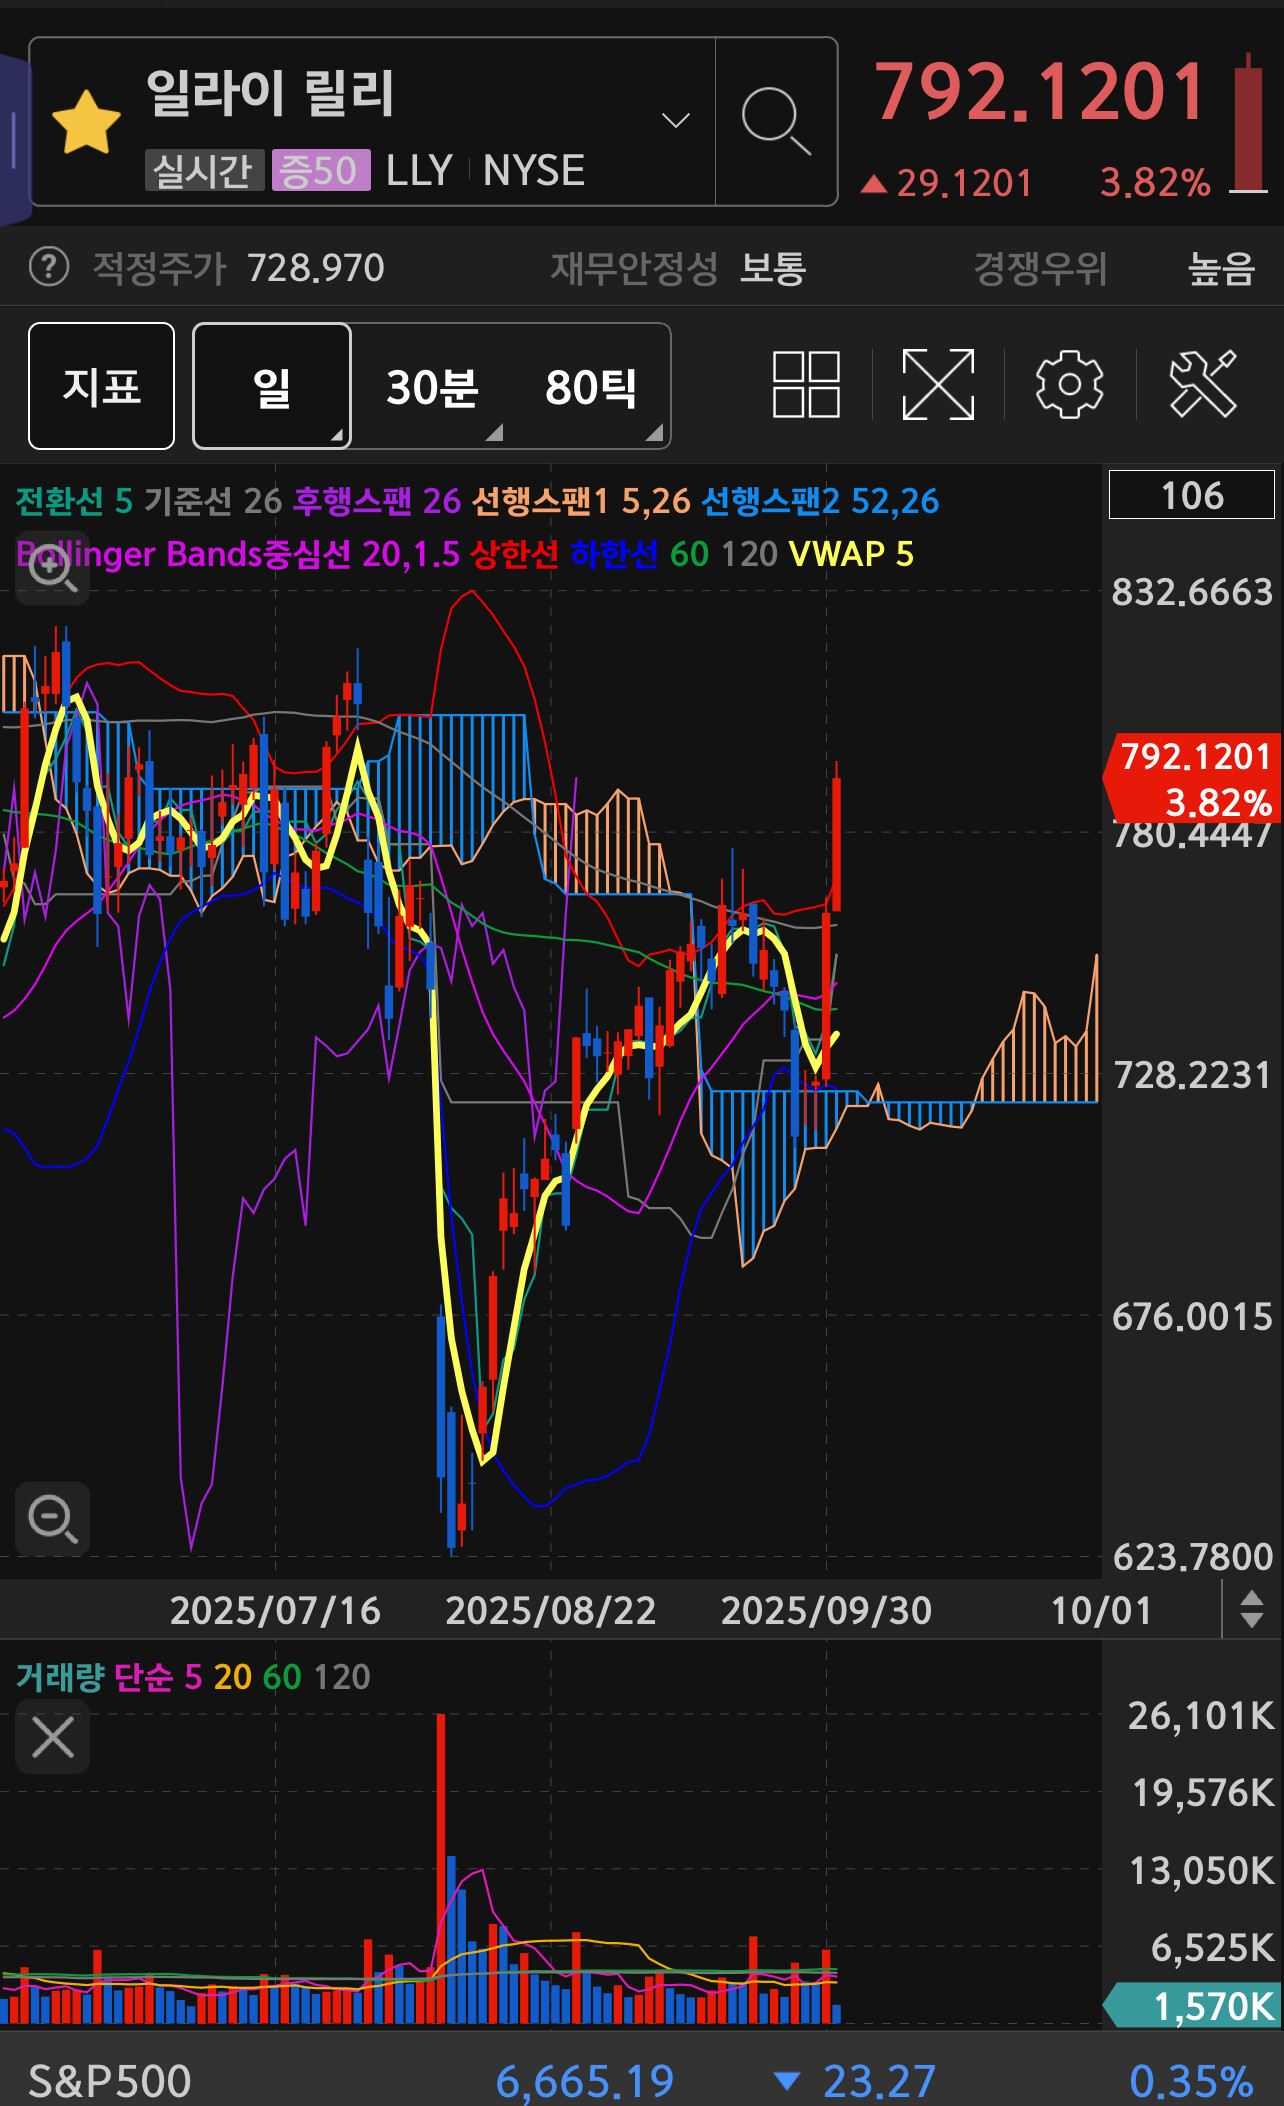Click the 적정주가 728.970 value

(x=315, y=268)
